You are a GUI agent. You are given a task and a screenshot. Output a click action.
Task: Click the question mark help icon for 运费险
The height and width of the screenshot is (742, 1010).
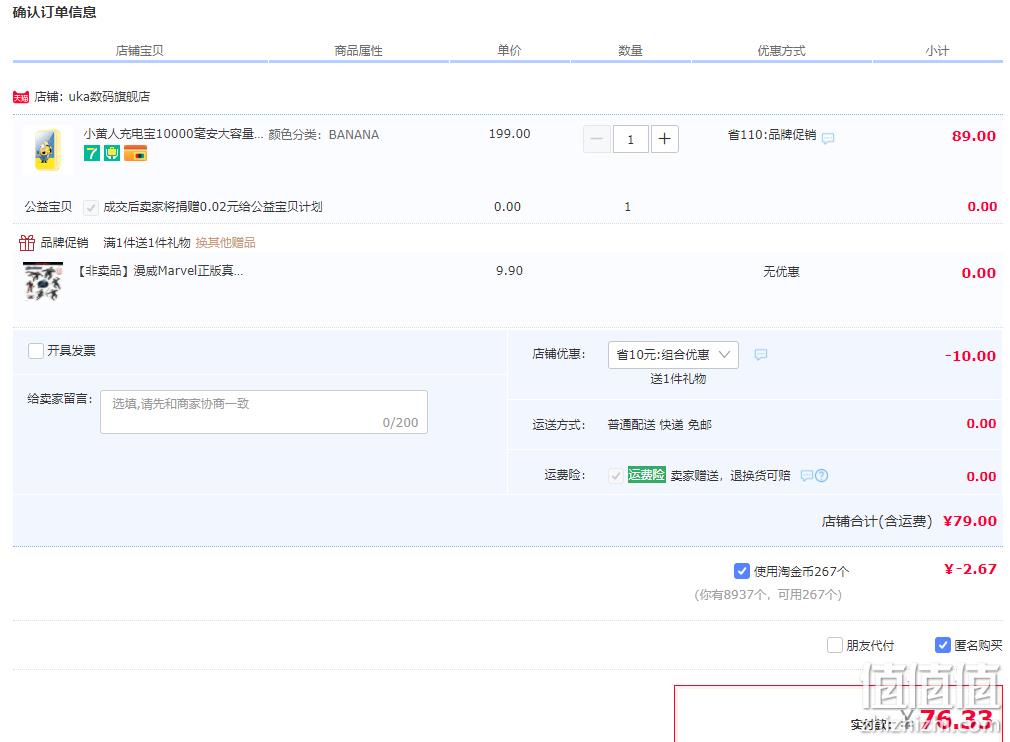pyautogui.click(x=821, y=475)
